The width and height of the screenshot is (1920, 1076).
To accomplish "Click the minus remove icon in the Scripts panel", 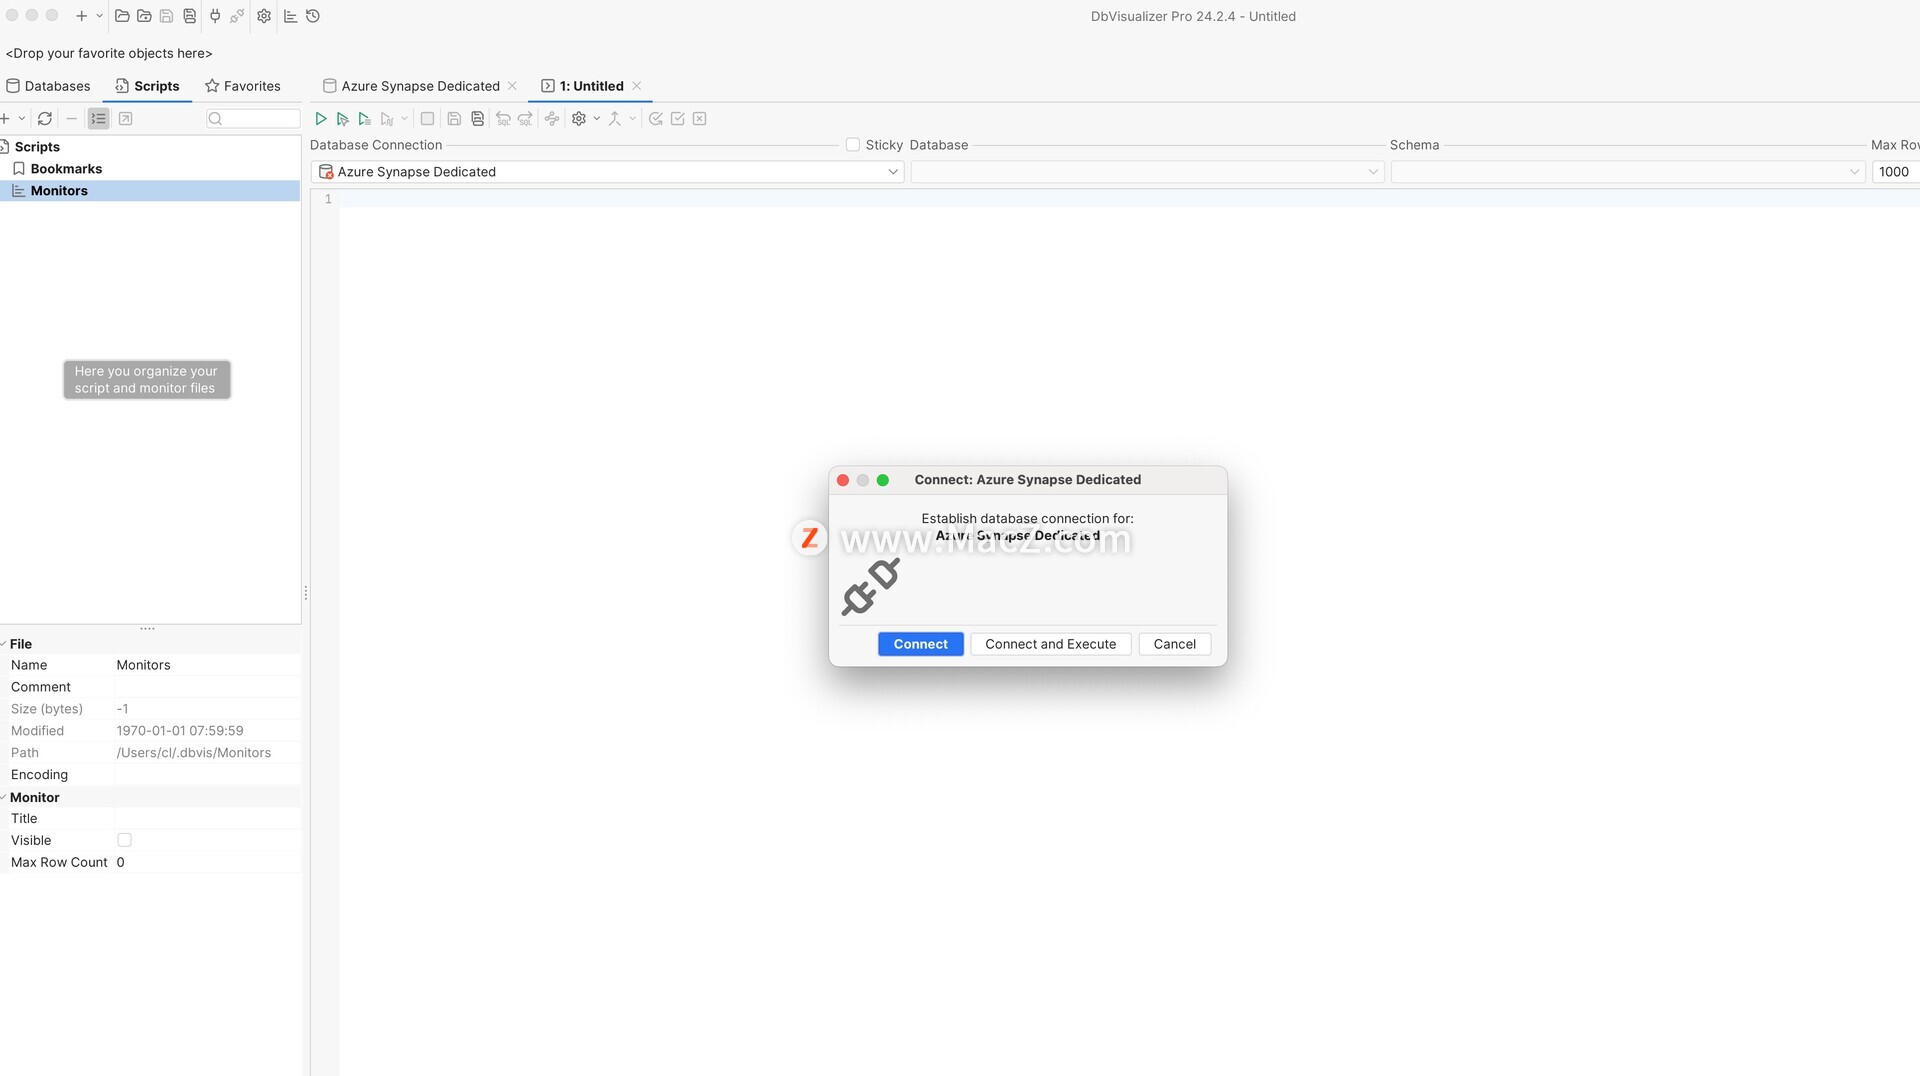I will click(71, 119).
